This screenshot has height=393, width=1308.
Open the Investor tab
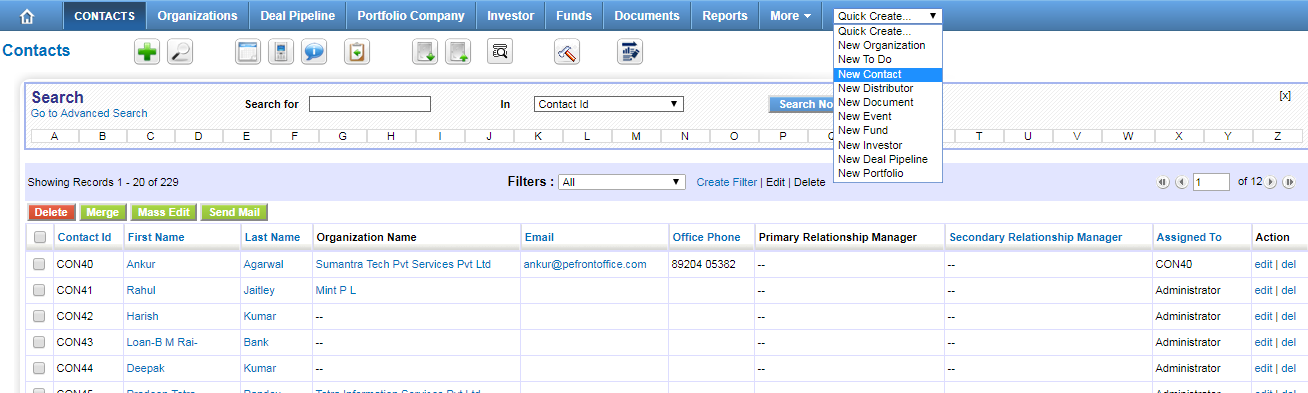[x=510, y=16]
